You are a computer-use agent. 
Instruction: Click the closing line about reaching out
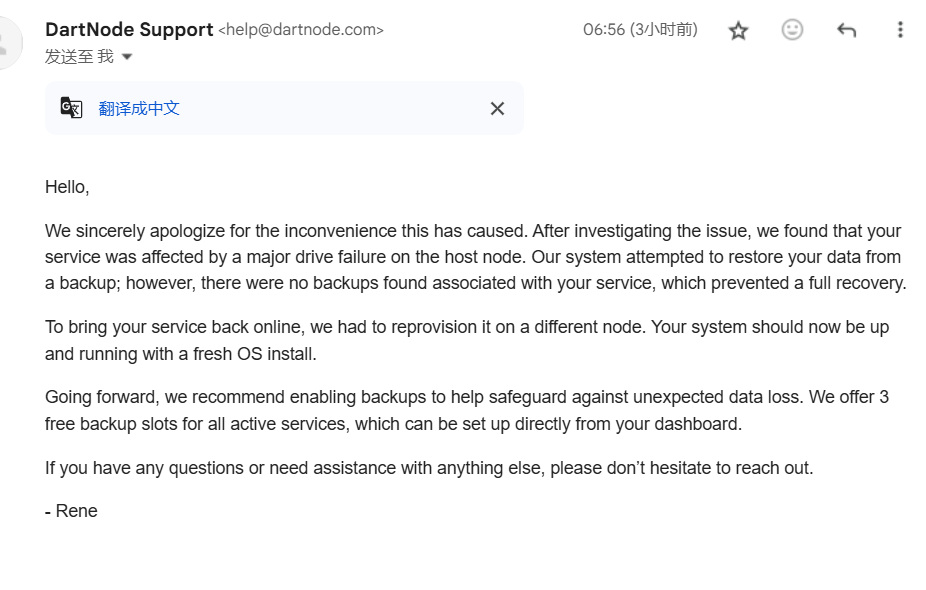point(429,468)
